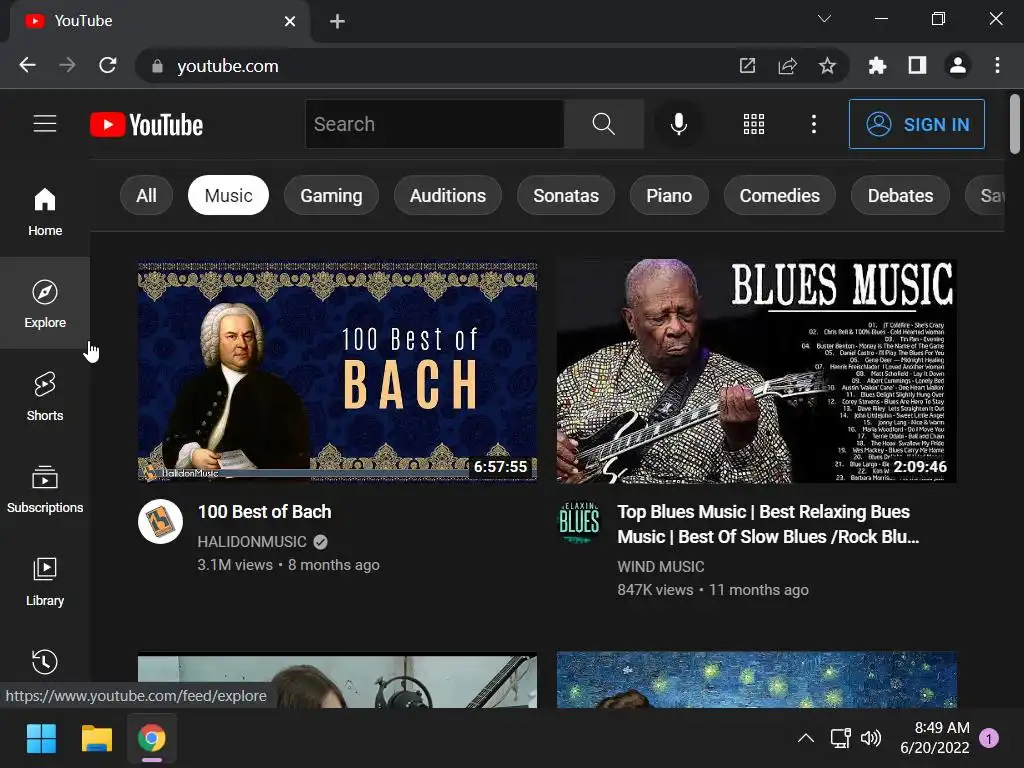
Task: Select the Auditions filter chip
Action: pos(448,195)
